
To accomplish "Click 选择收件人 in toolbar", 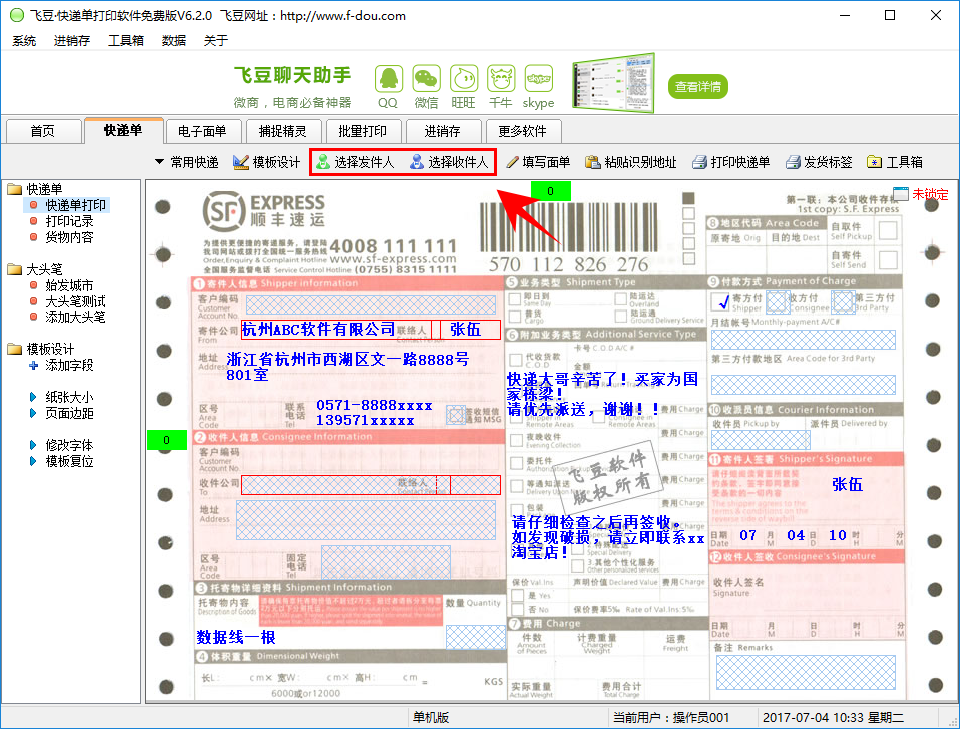I will pyautogui.click(x=449, y=162).
